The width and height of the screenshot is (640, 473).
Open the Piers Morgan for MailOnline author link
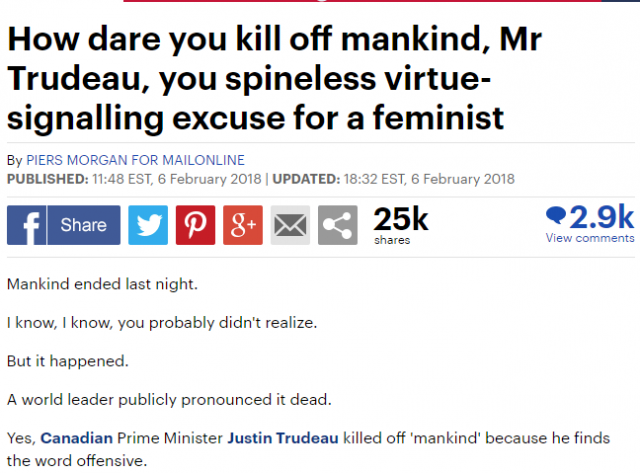click(136, 160)
